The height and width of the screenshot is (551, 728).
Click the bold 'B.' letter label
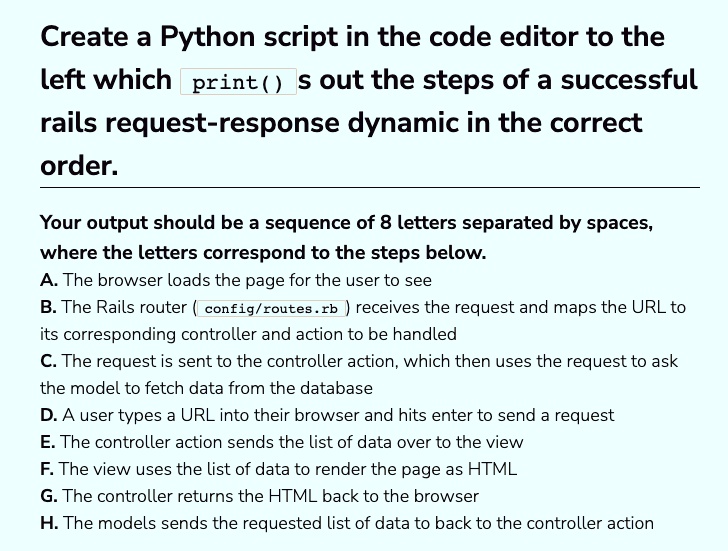coord(48,307)
